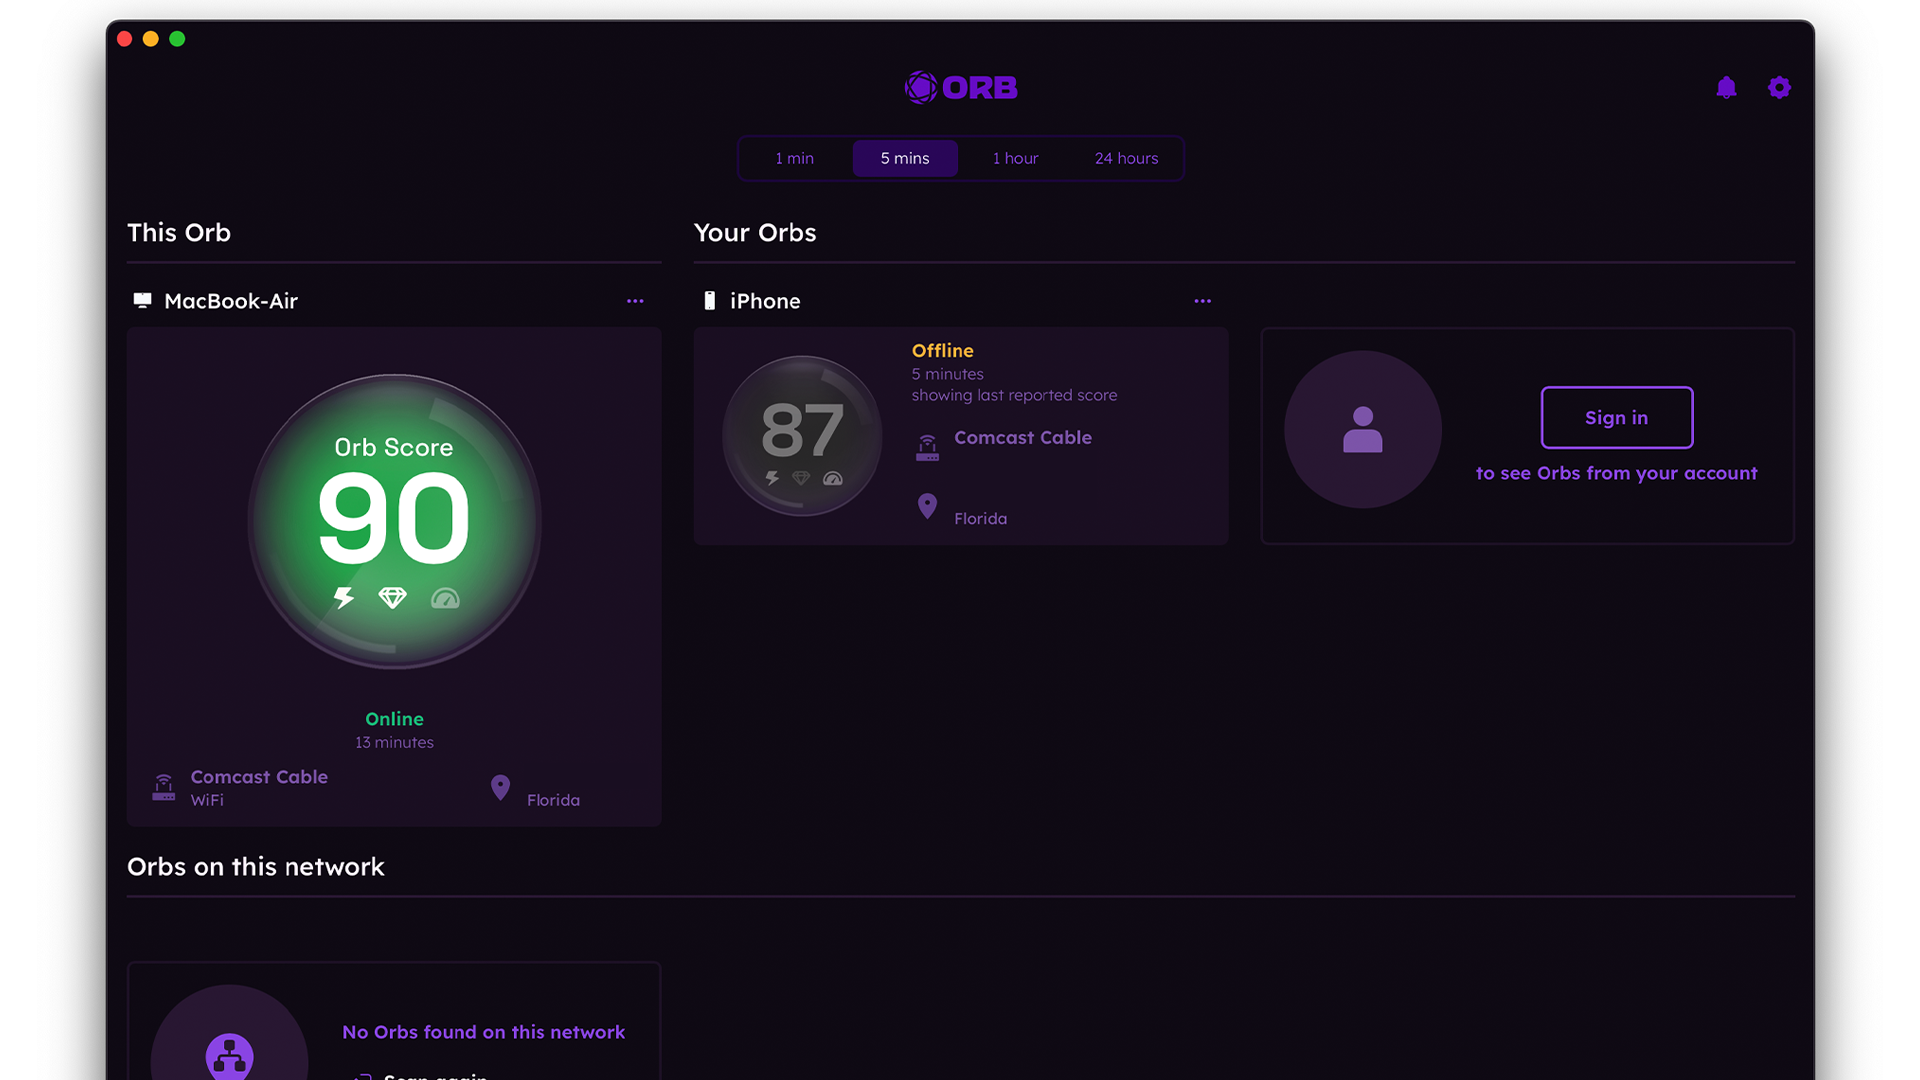Click diamond icon in iPhone orb
The width and height of the screenshot is (1920, 1080).
click(x=801, y=478)
